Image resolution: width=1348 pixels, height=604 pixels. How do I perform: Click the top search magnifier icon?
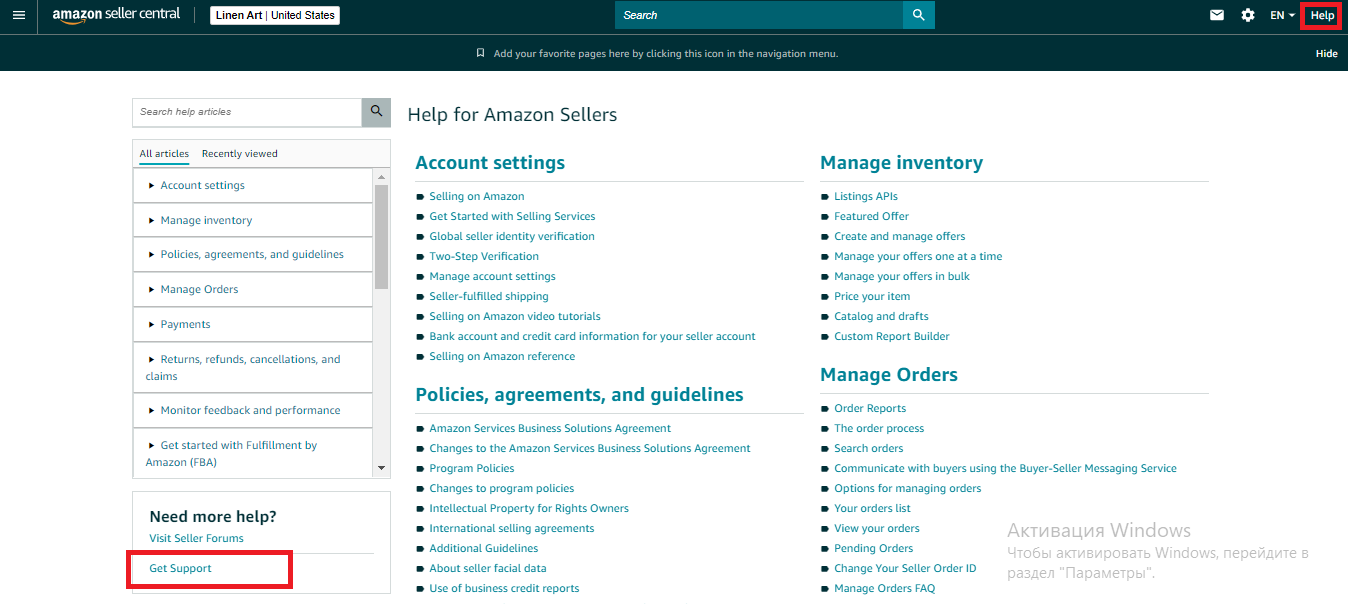[917, 15]
